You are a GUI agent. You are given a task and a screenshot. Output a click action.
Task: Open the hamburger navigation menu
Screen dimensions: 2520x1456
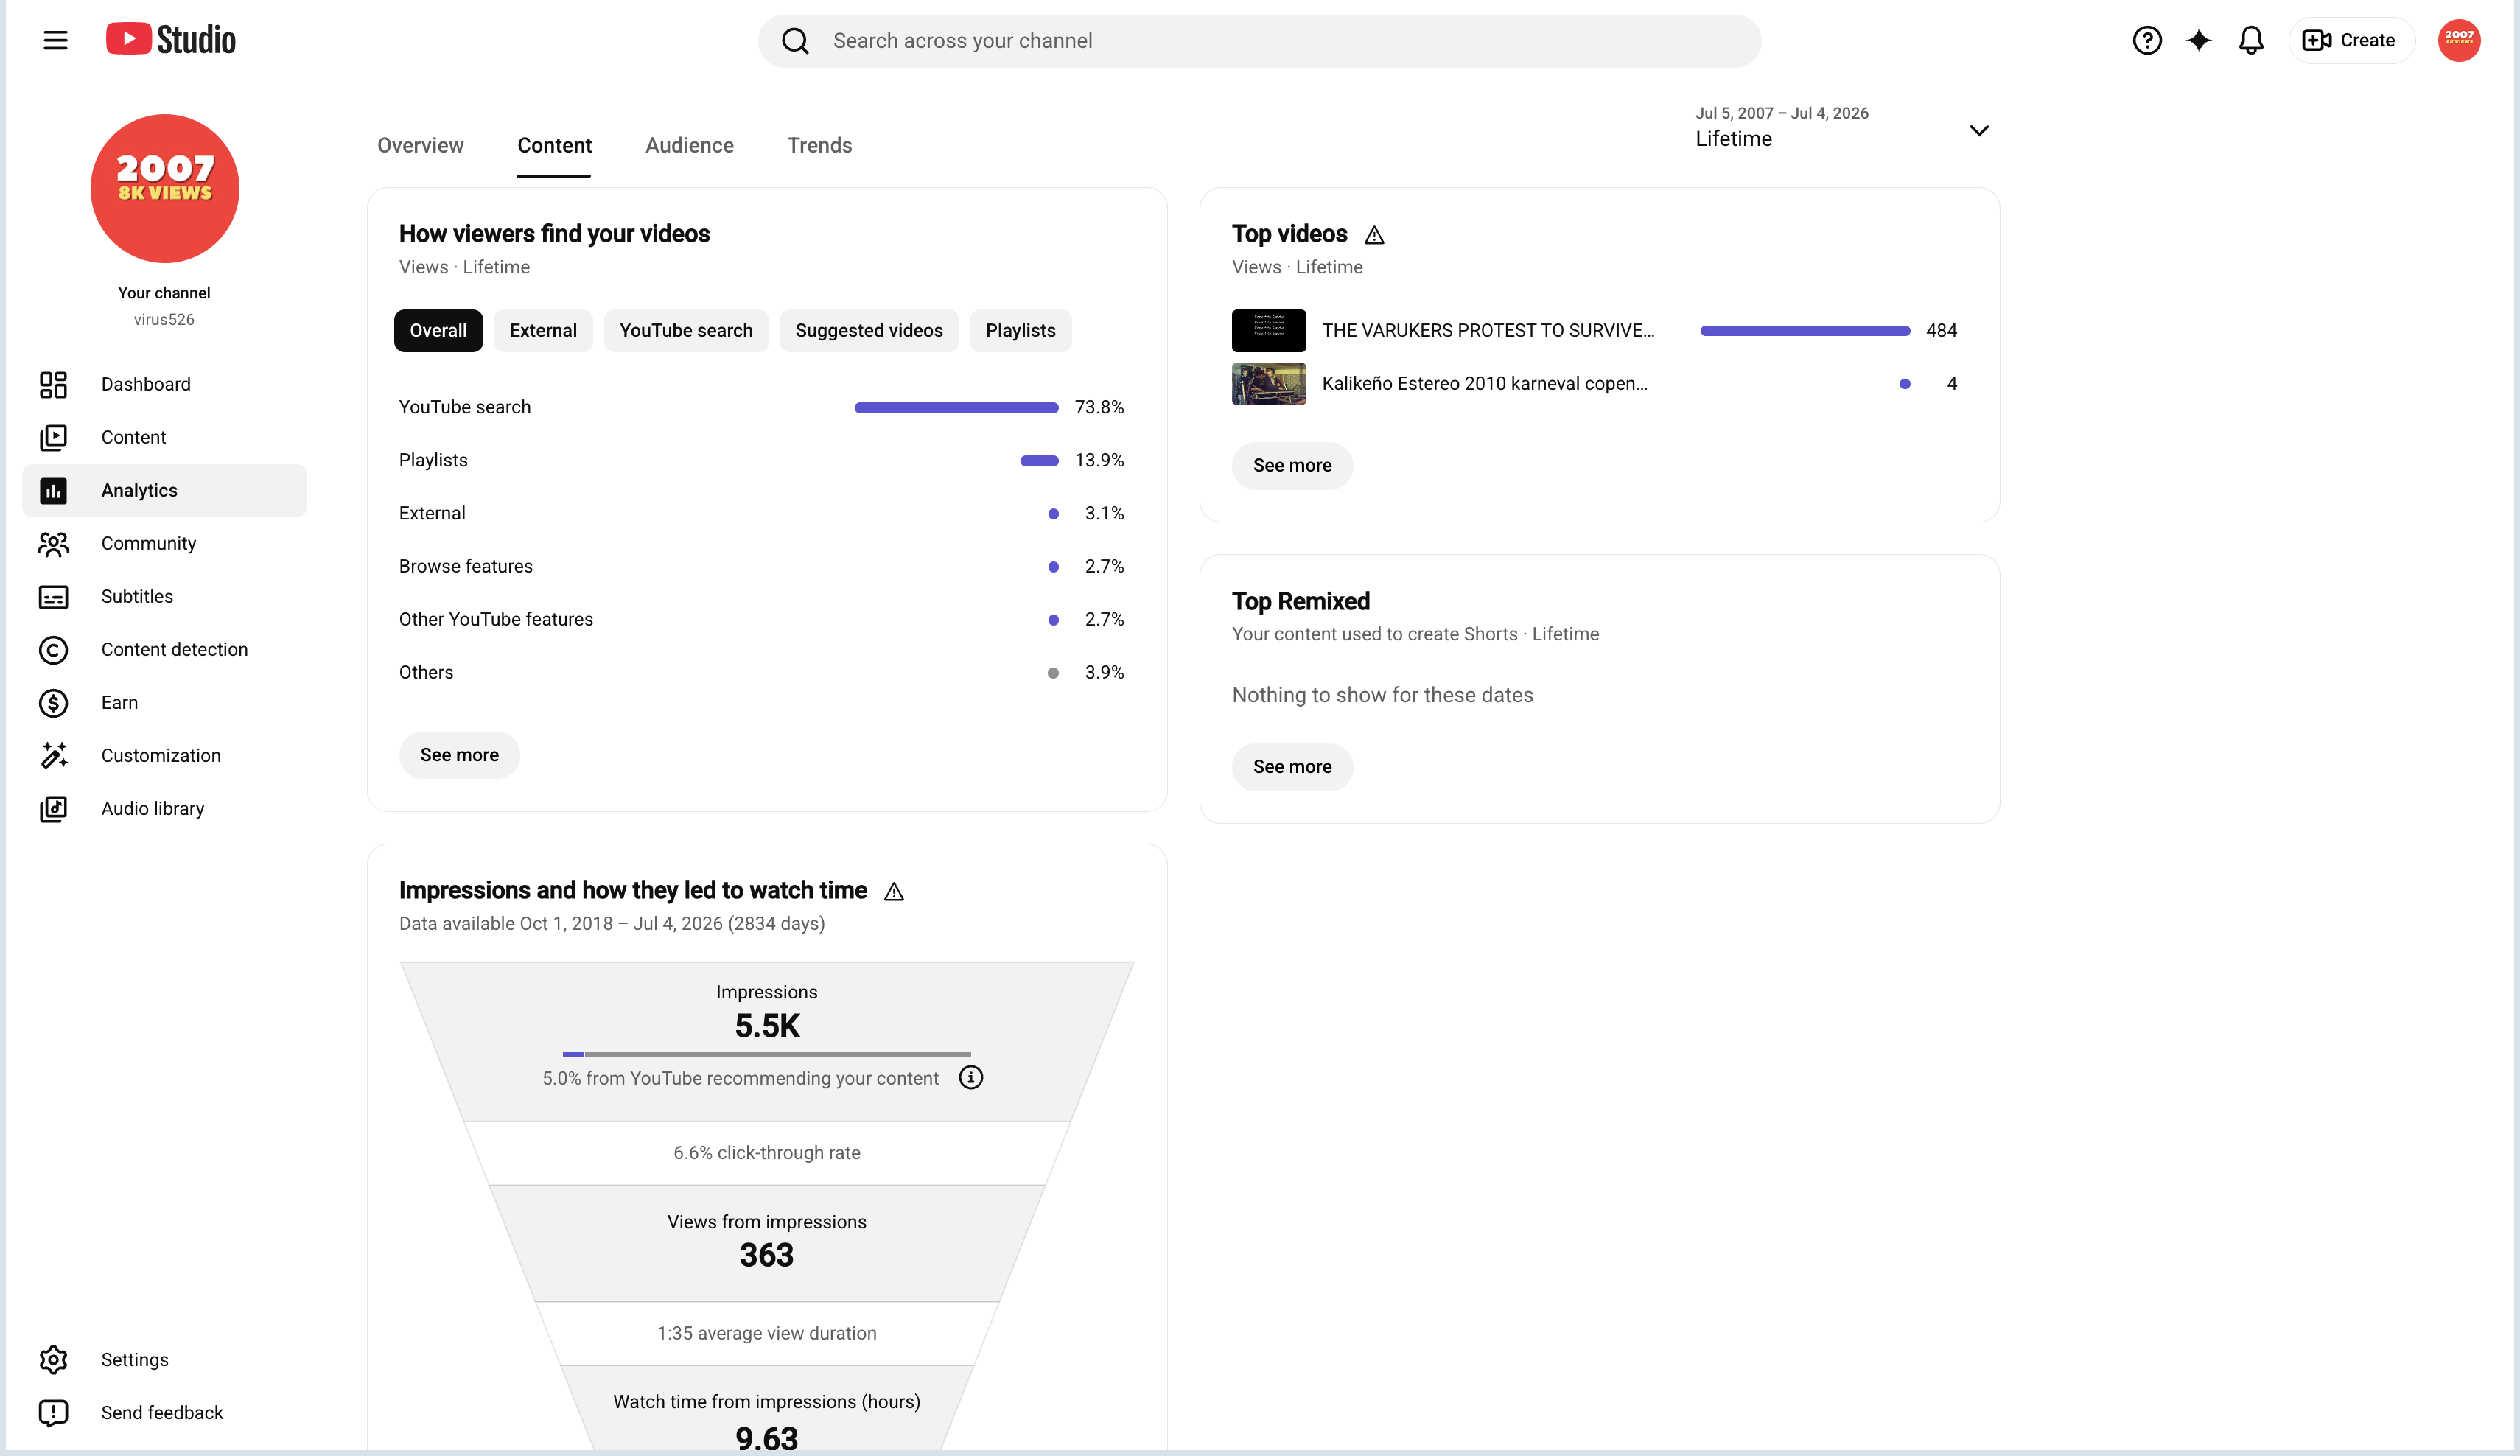point(55,40)
